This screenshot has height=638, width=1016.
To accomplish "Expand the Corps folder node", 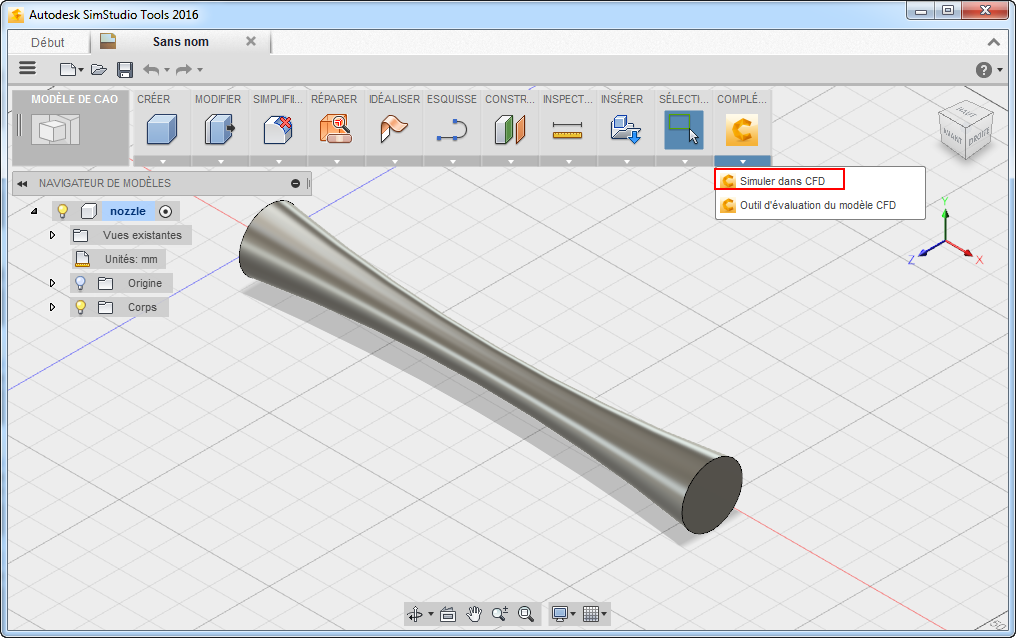I will (52, 307).
